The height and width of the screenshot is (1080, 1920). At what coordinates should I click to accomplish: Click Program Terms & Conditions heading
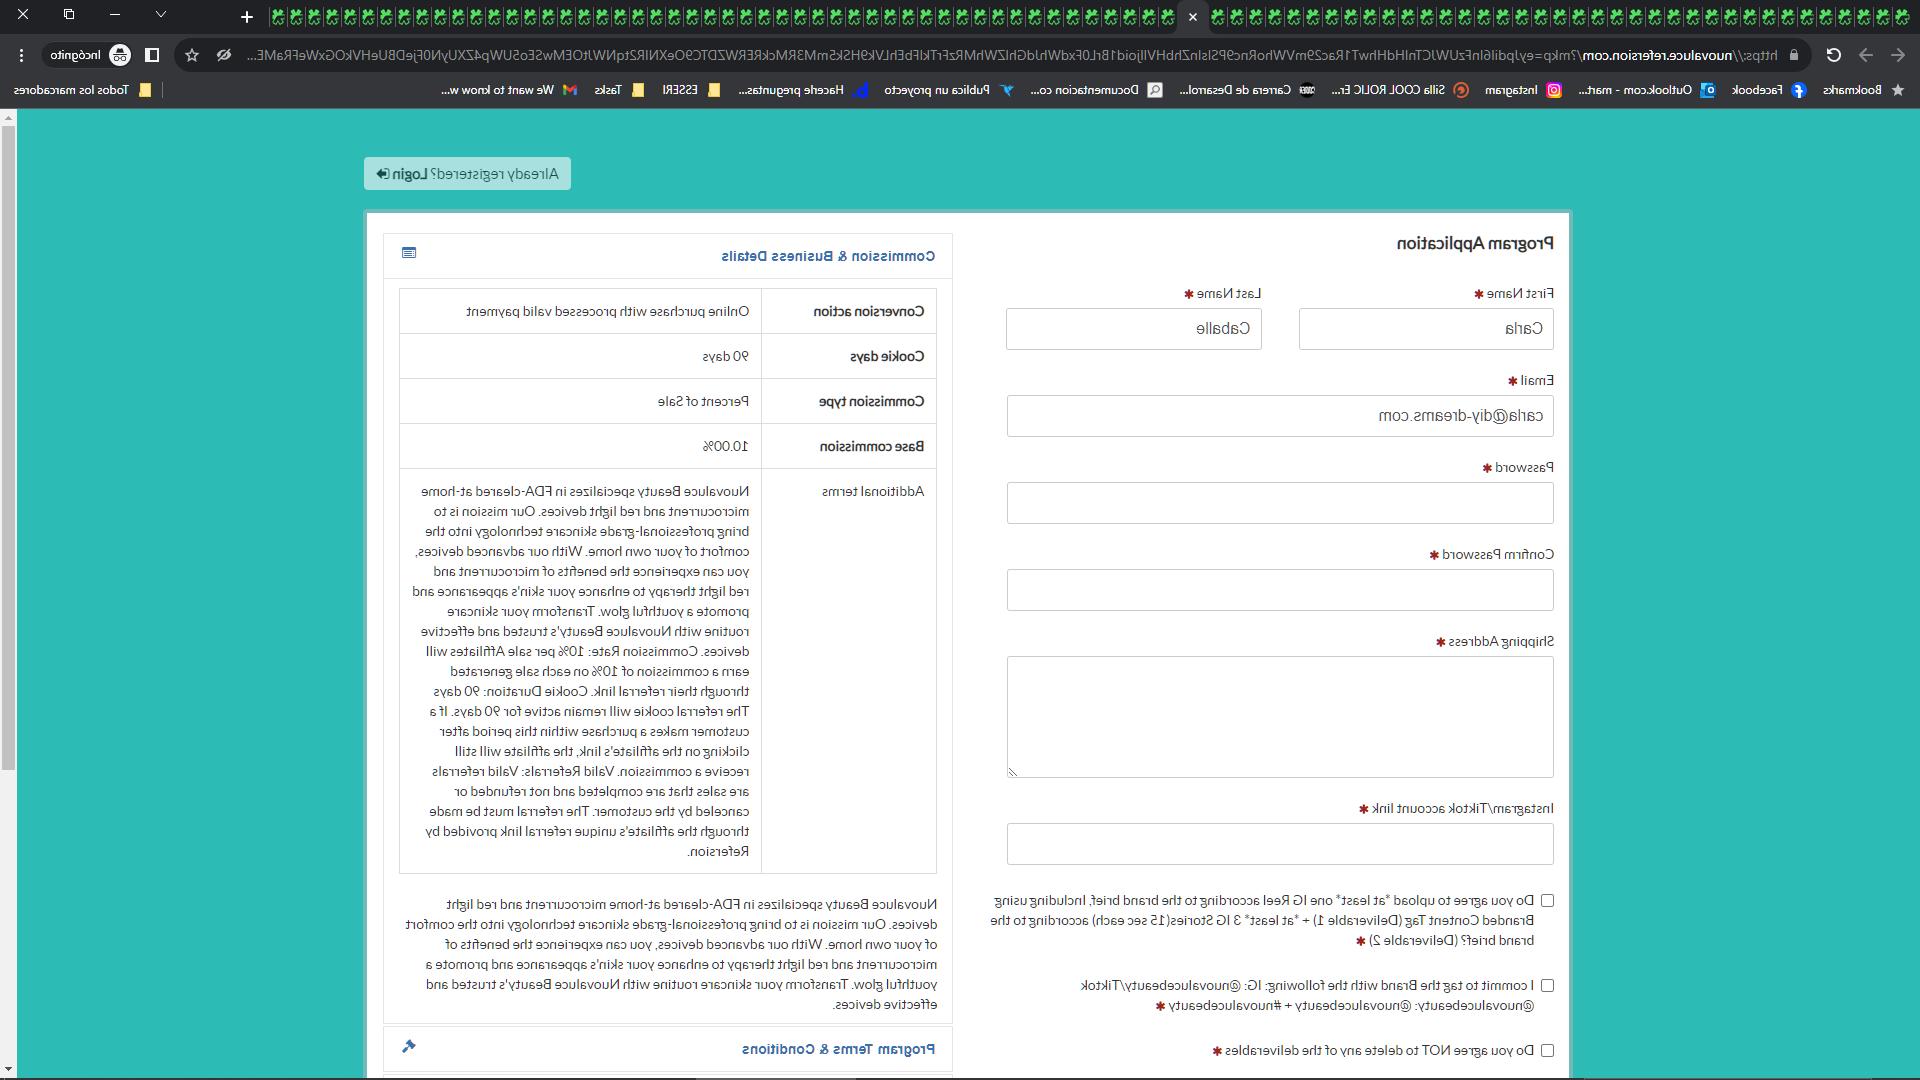(838, 1049)
